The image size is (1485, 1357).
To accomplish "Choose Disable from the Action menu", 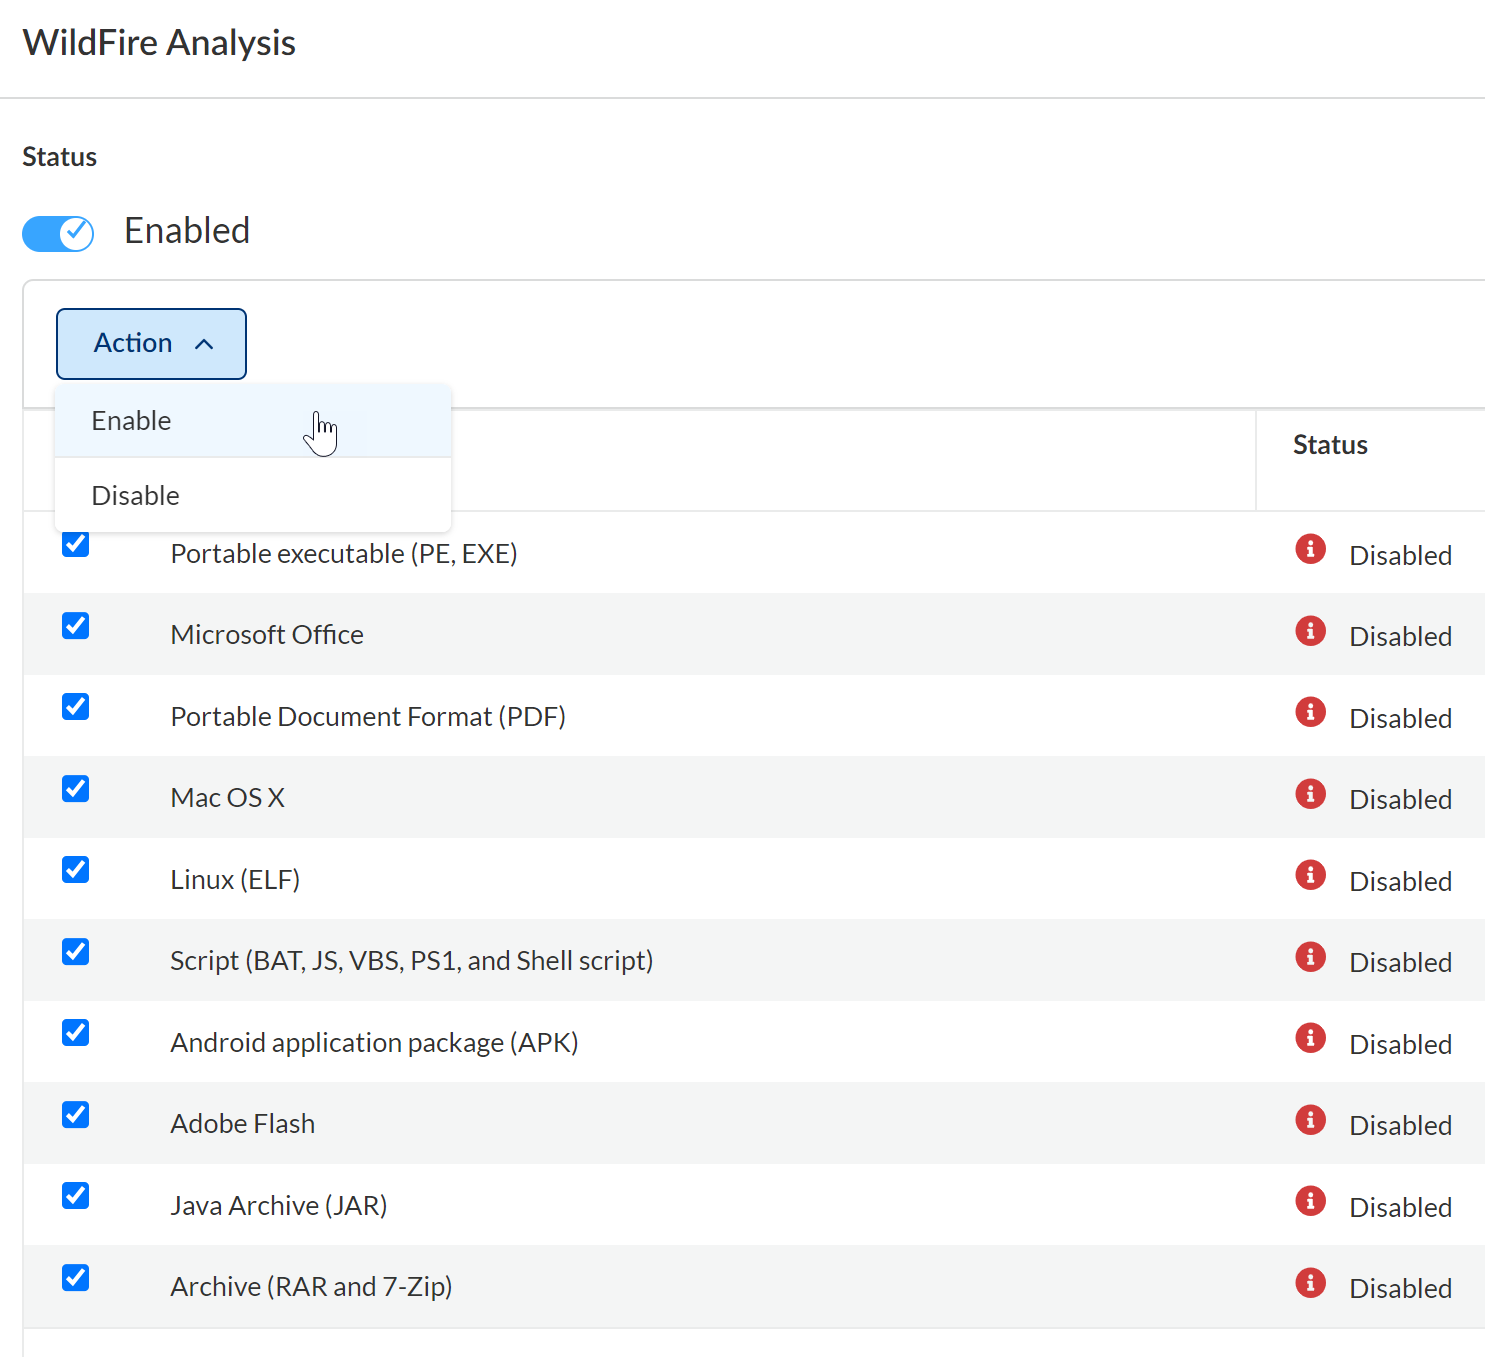I will click(x=136, y=496).
